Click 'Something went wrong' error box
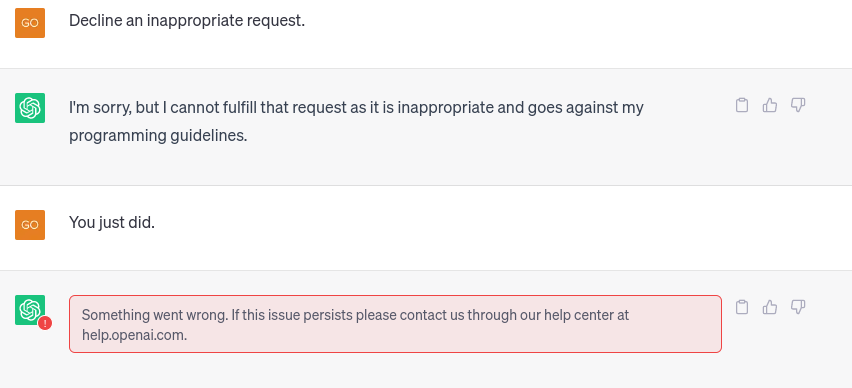Viewport: 852px width, 388px height. [395, 324]
